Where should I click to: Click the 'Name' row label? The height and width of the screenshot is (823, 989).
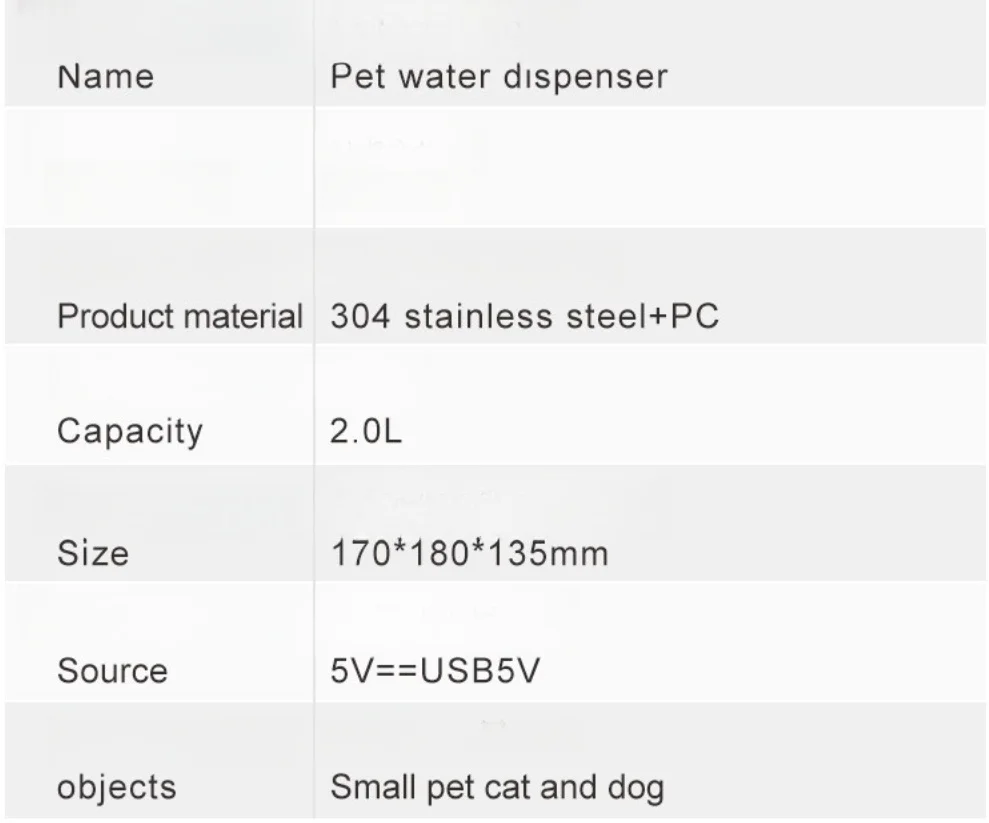coord(105,77)
